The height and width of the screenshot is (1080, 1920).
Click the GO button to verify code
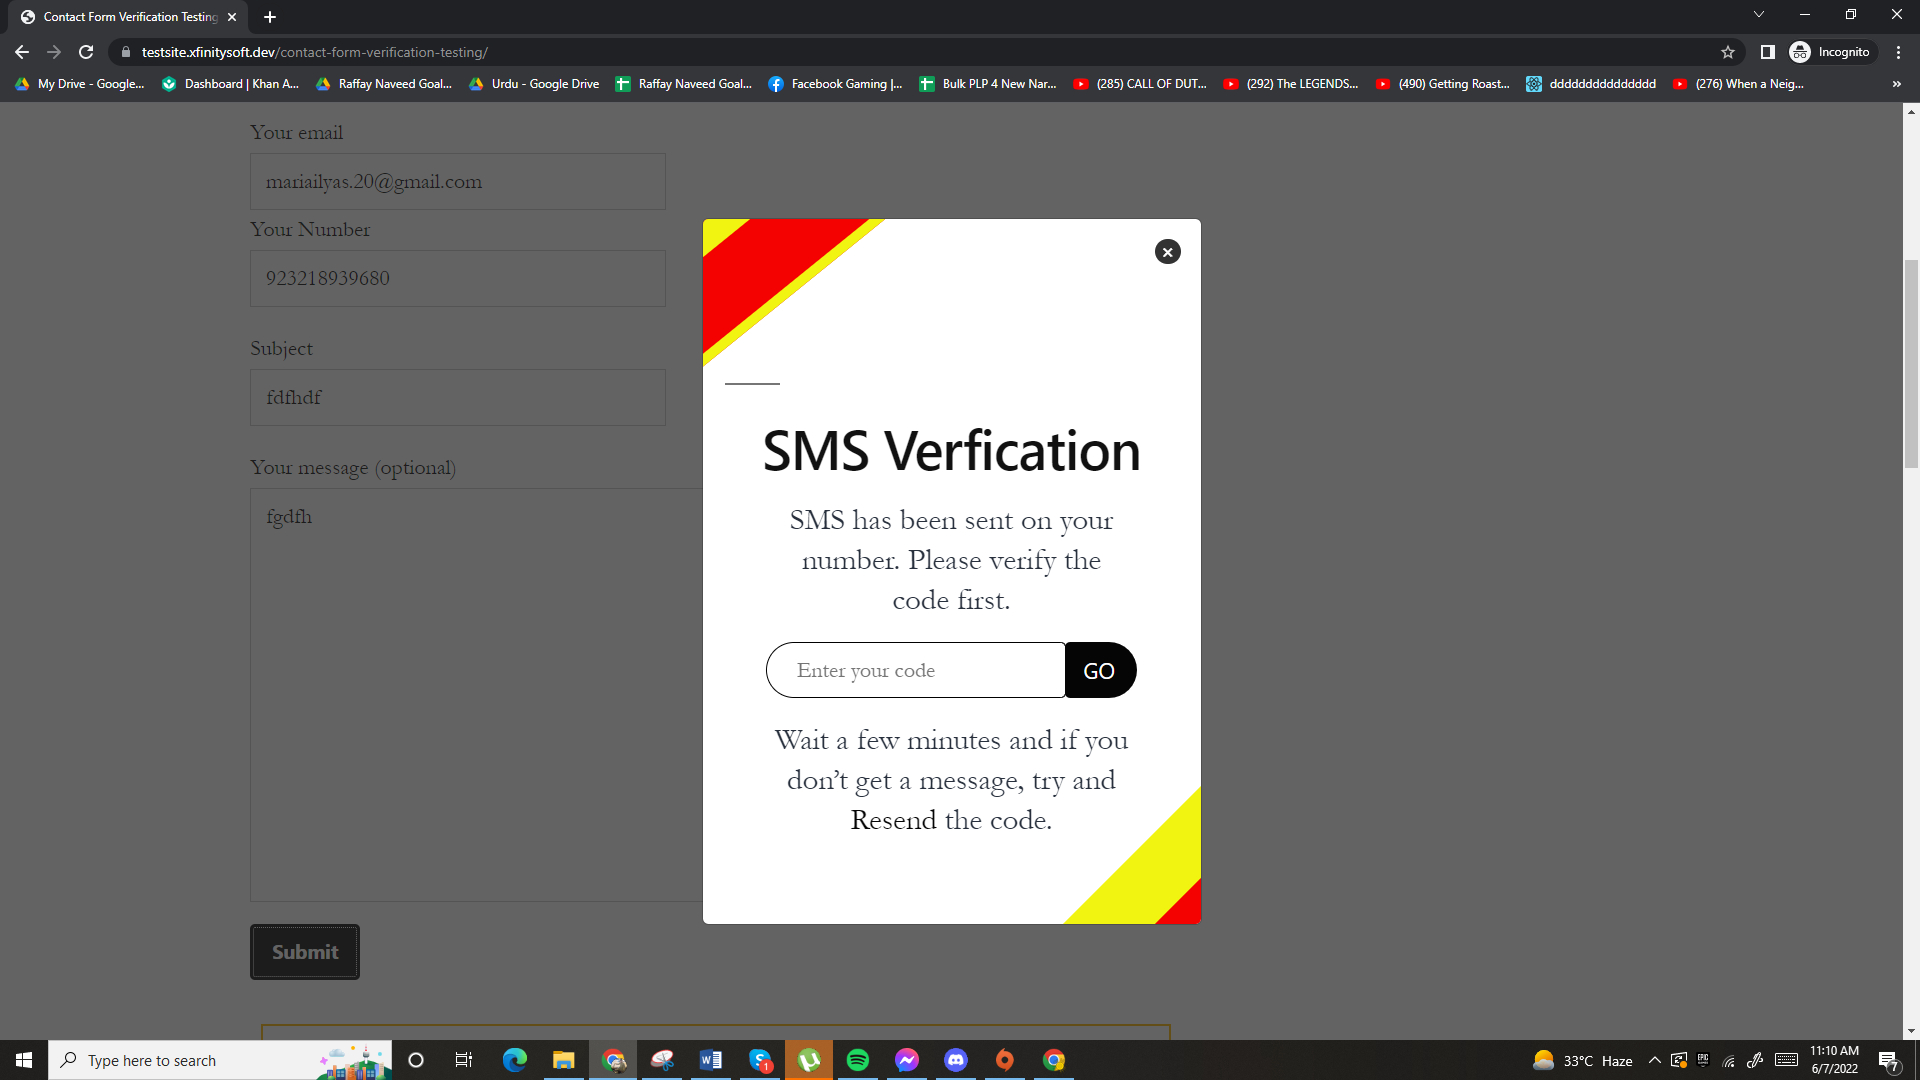(x=1098, y=670)
